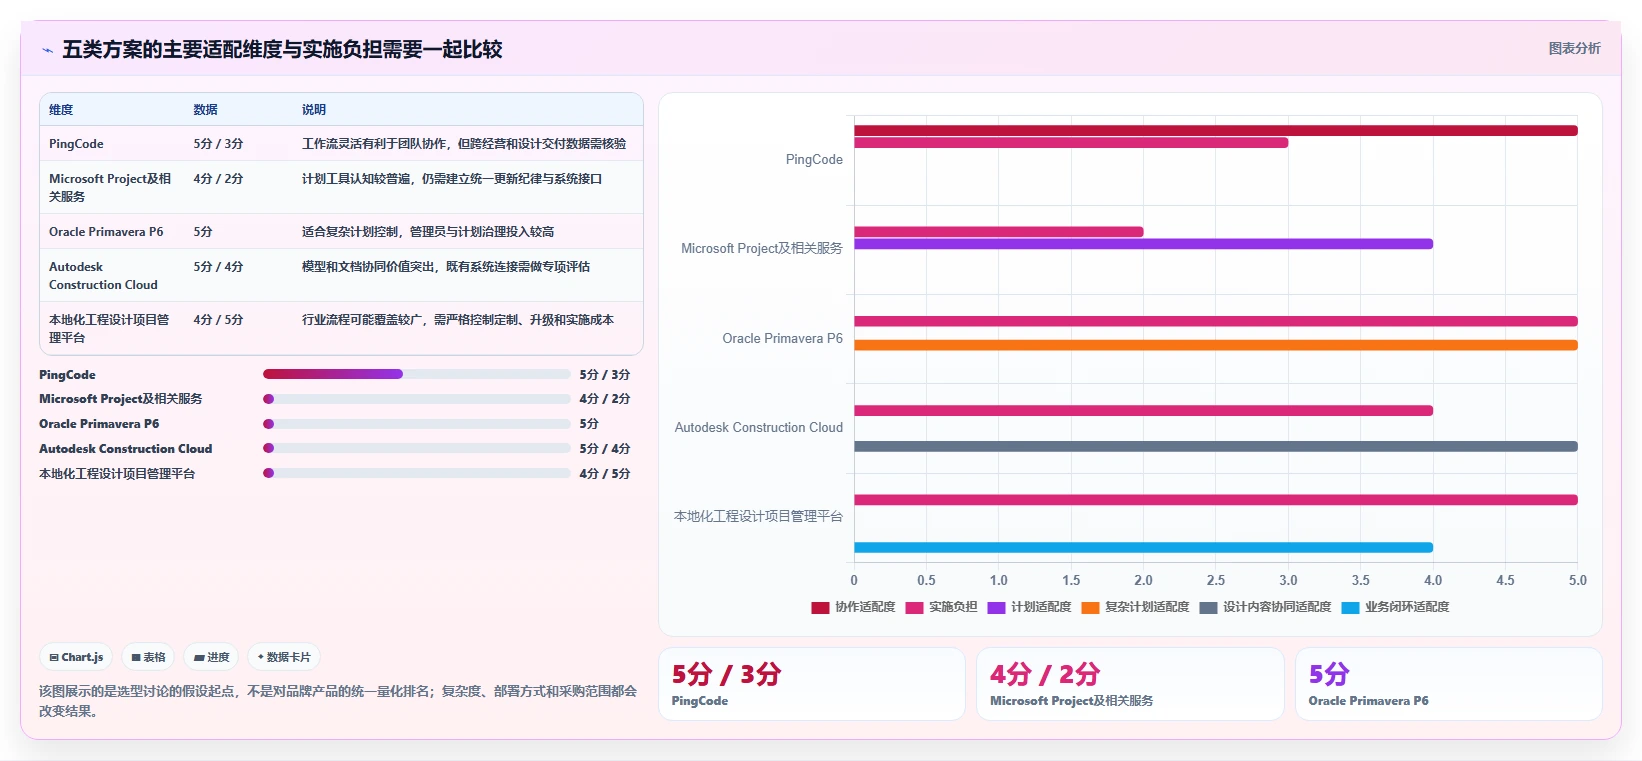Toggle the 计划适配度 legend swatch

(x=996, y=607)
